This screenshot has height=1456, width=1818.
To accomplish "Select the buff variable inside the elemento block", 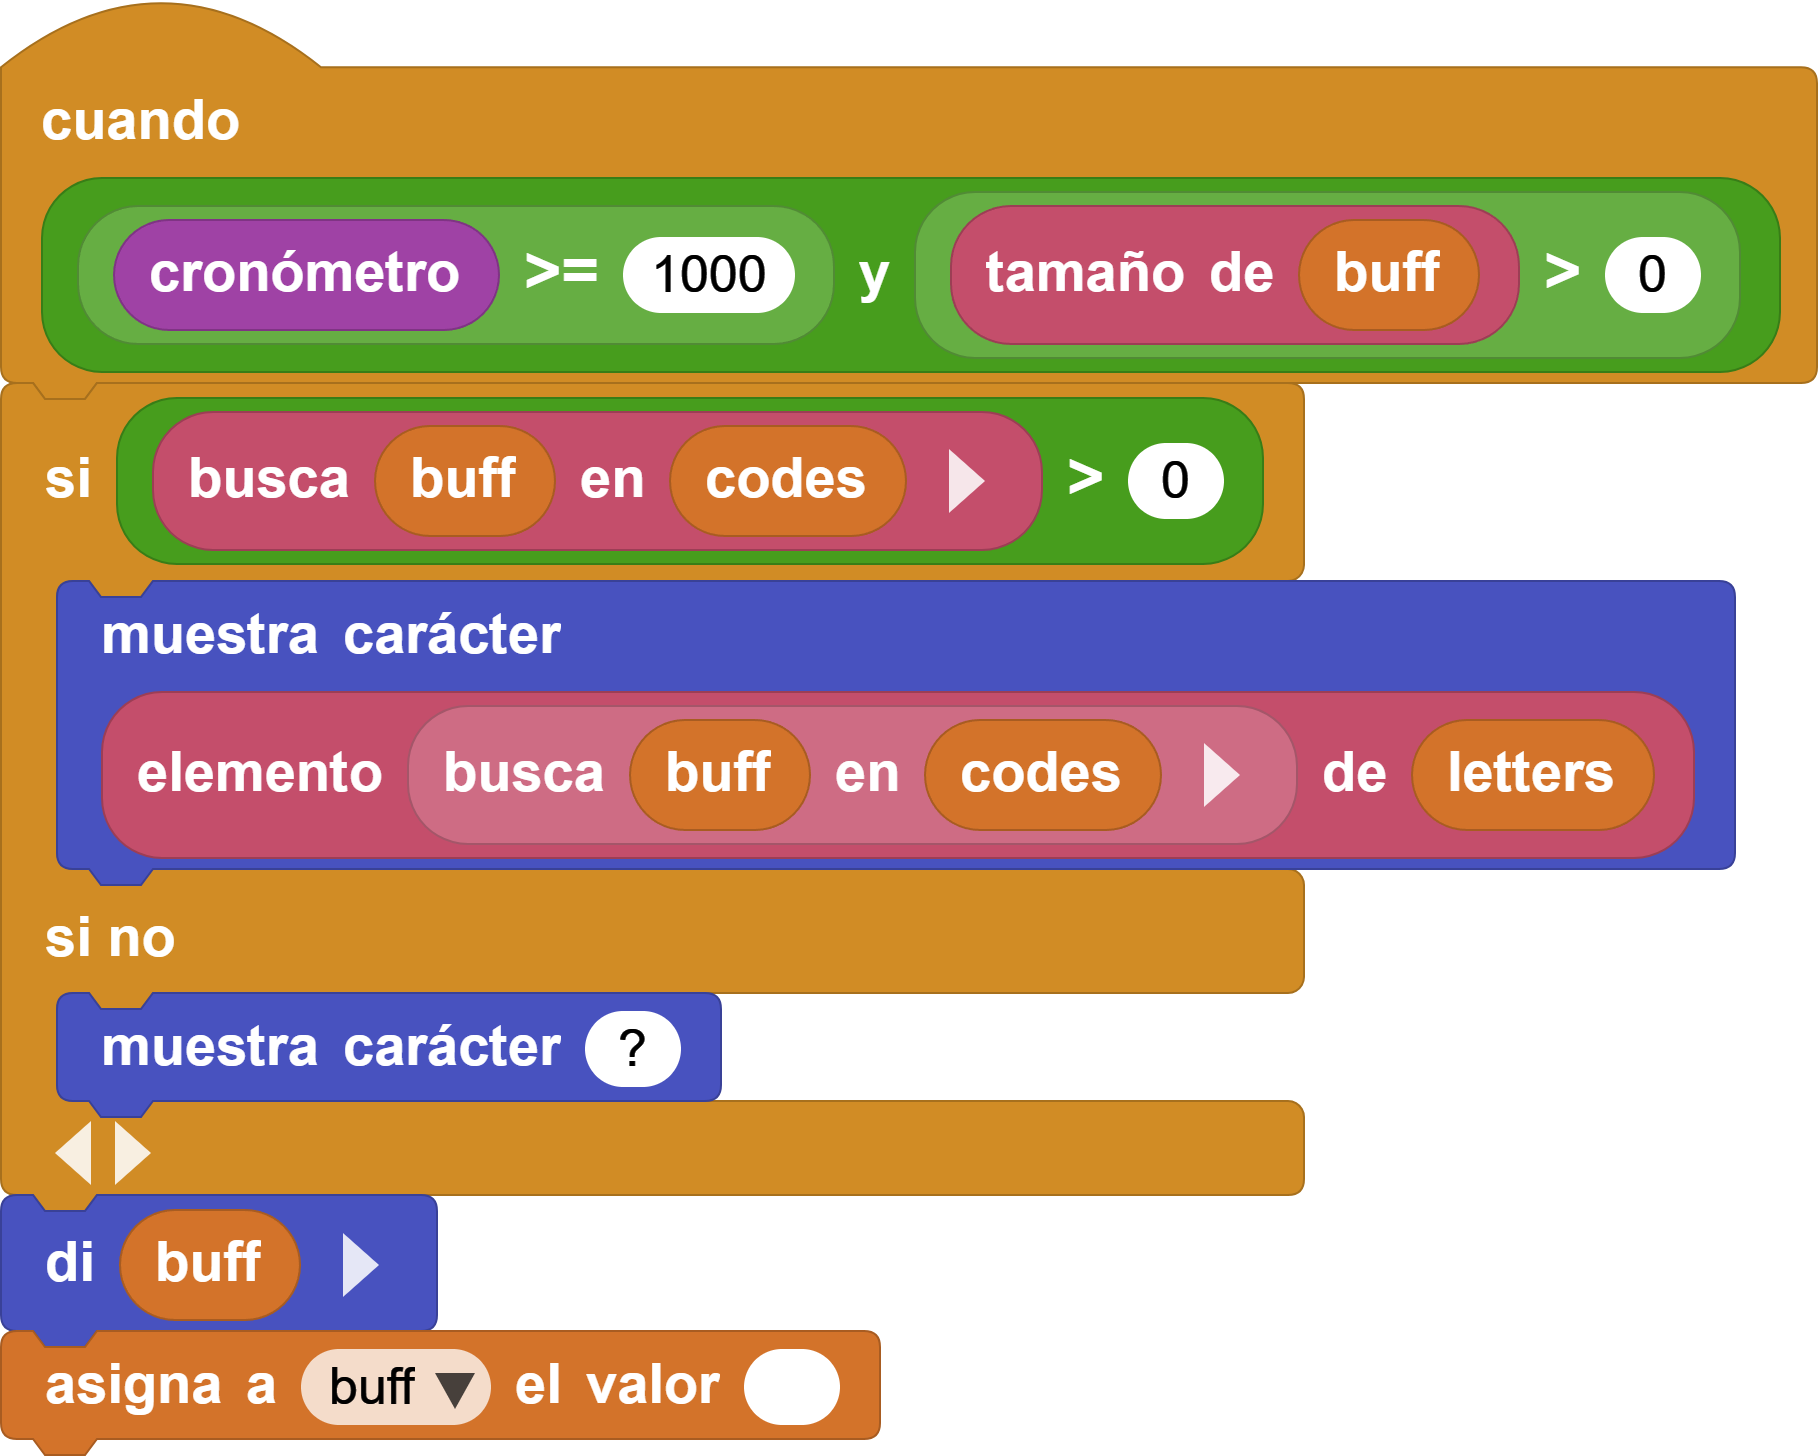I will 719,774.
